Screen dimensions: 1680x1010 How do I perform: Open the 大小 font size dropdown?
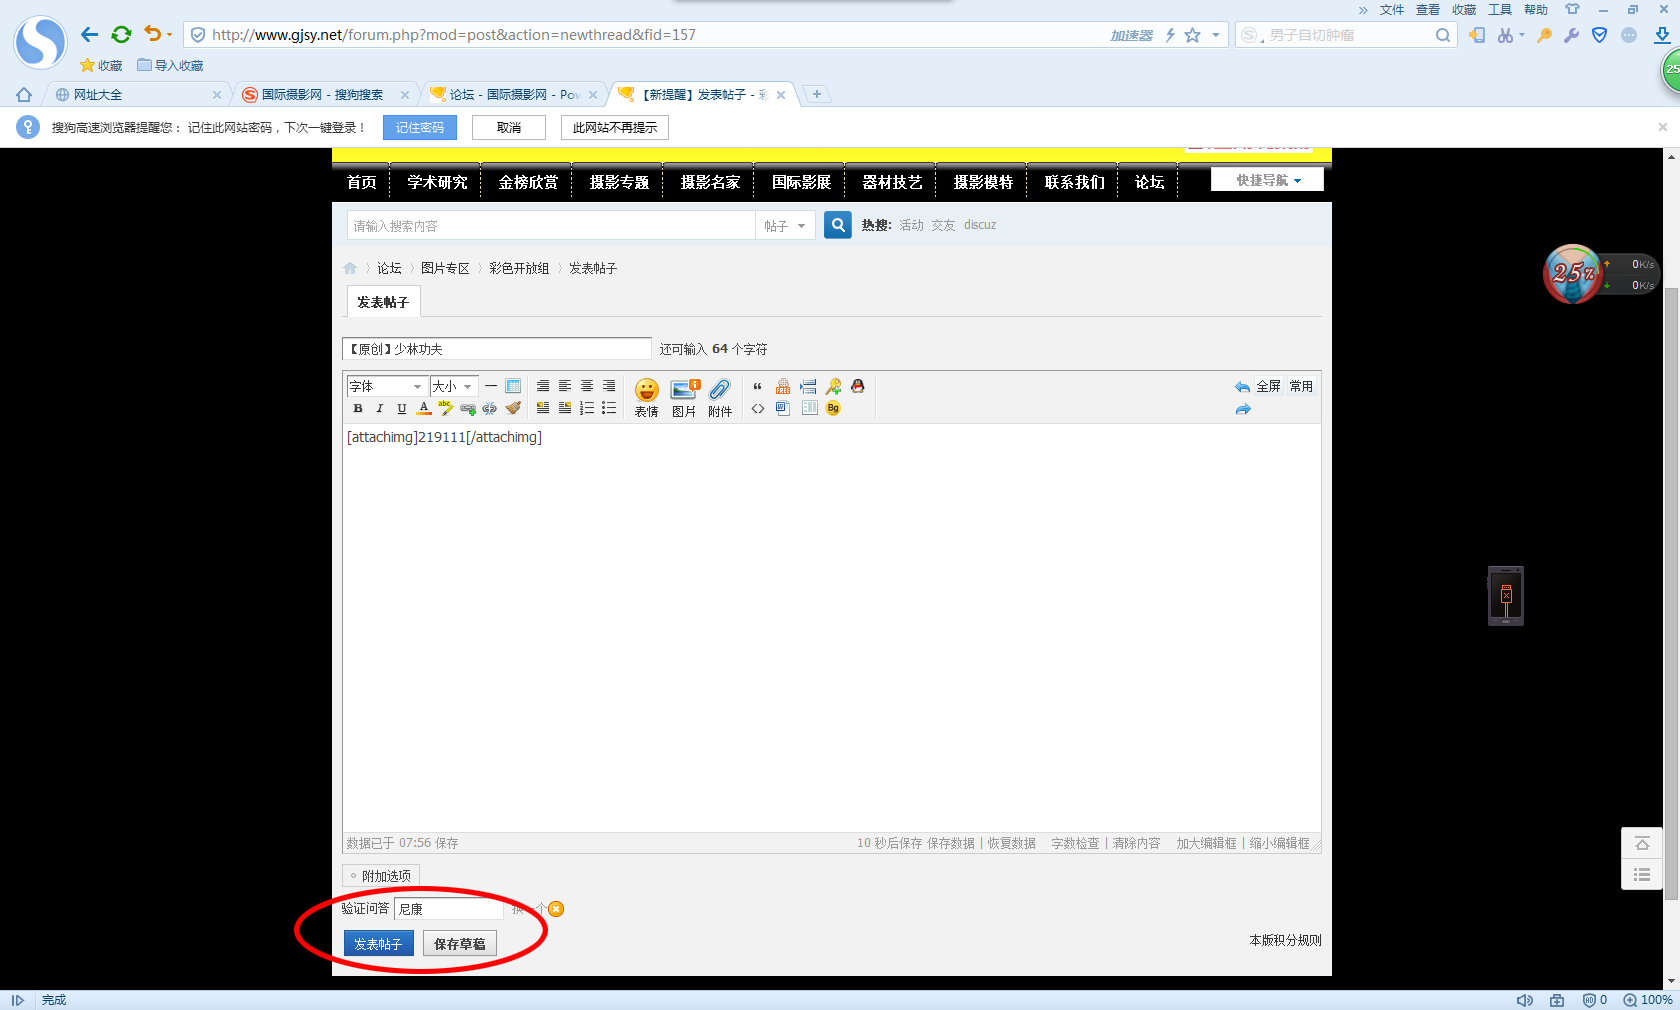pos(453,386)
